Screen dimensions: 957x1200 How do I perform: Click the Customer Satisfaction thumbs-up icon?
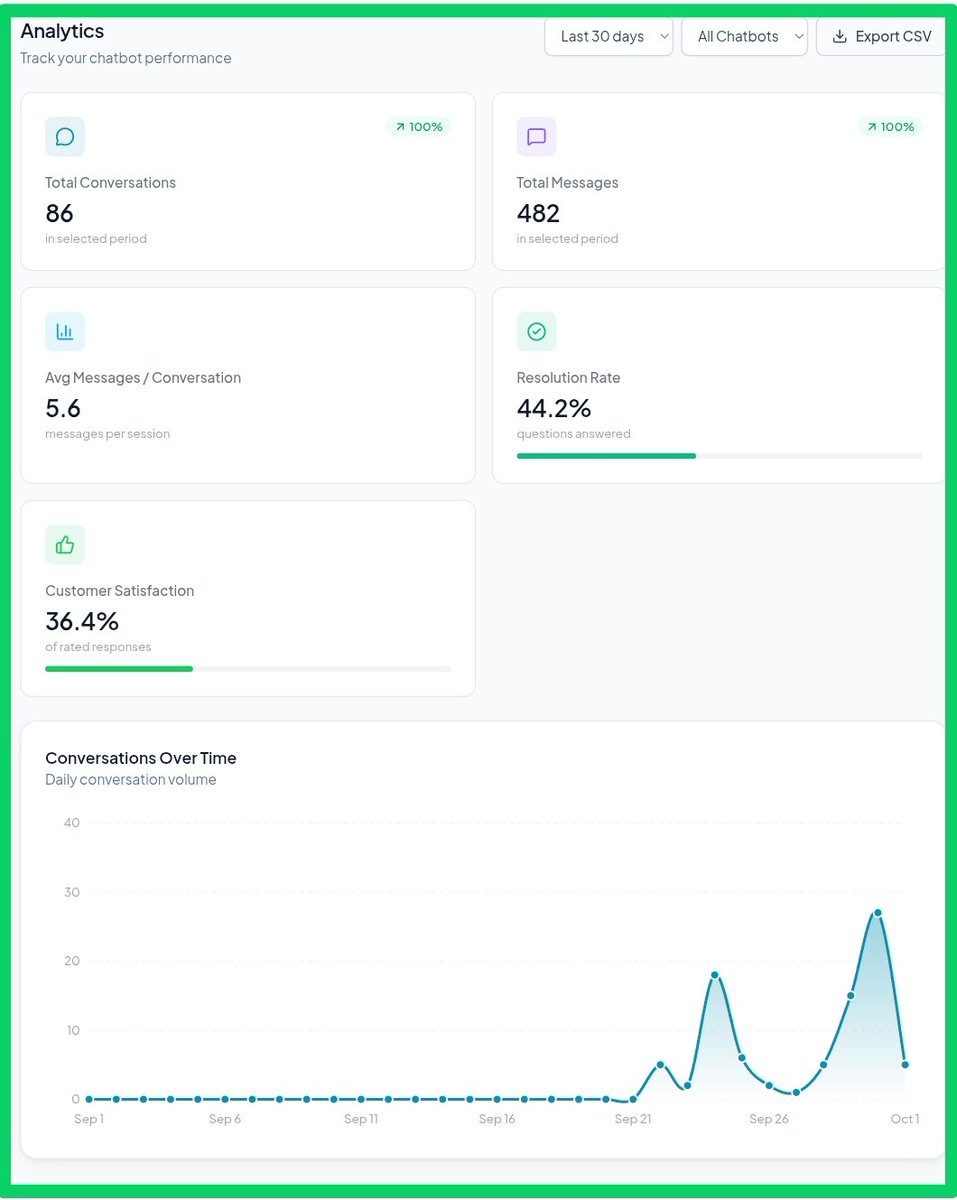65,545
